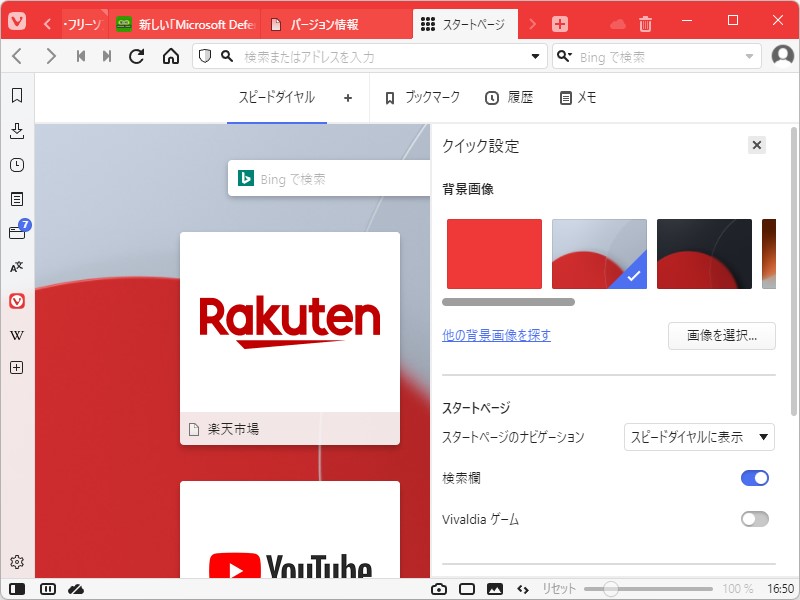
Task: Open the Notes panel
Action: (x=16, y=198)
